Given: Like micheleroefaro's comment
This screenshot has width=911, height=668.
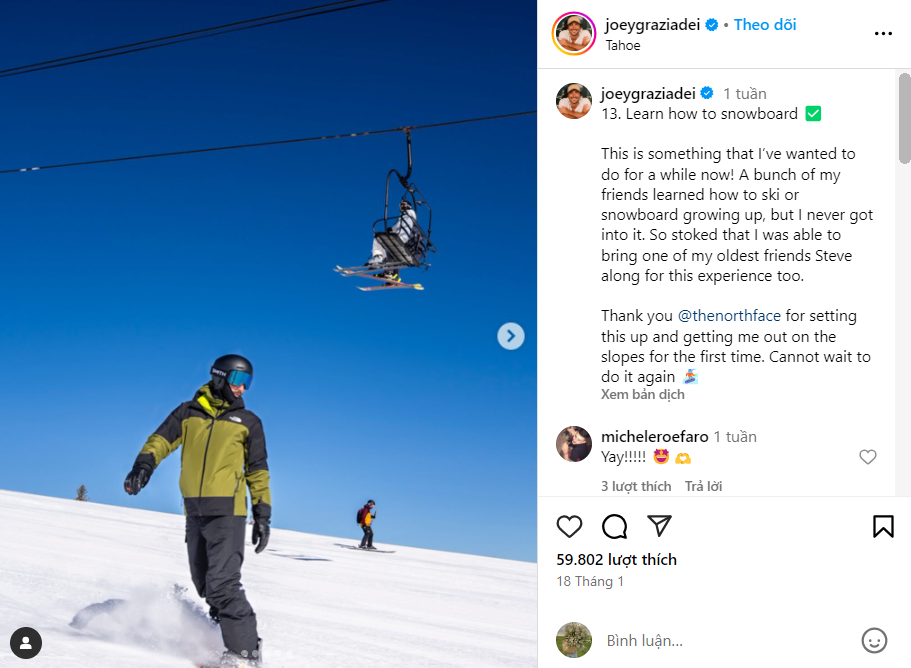Looking at the screenshot, I should coord(867,457).
